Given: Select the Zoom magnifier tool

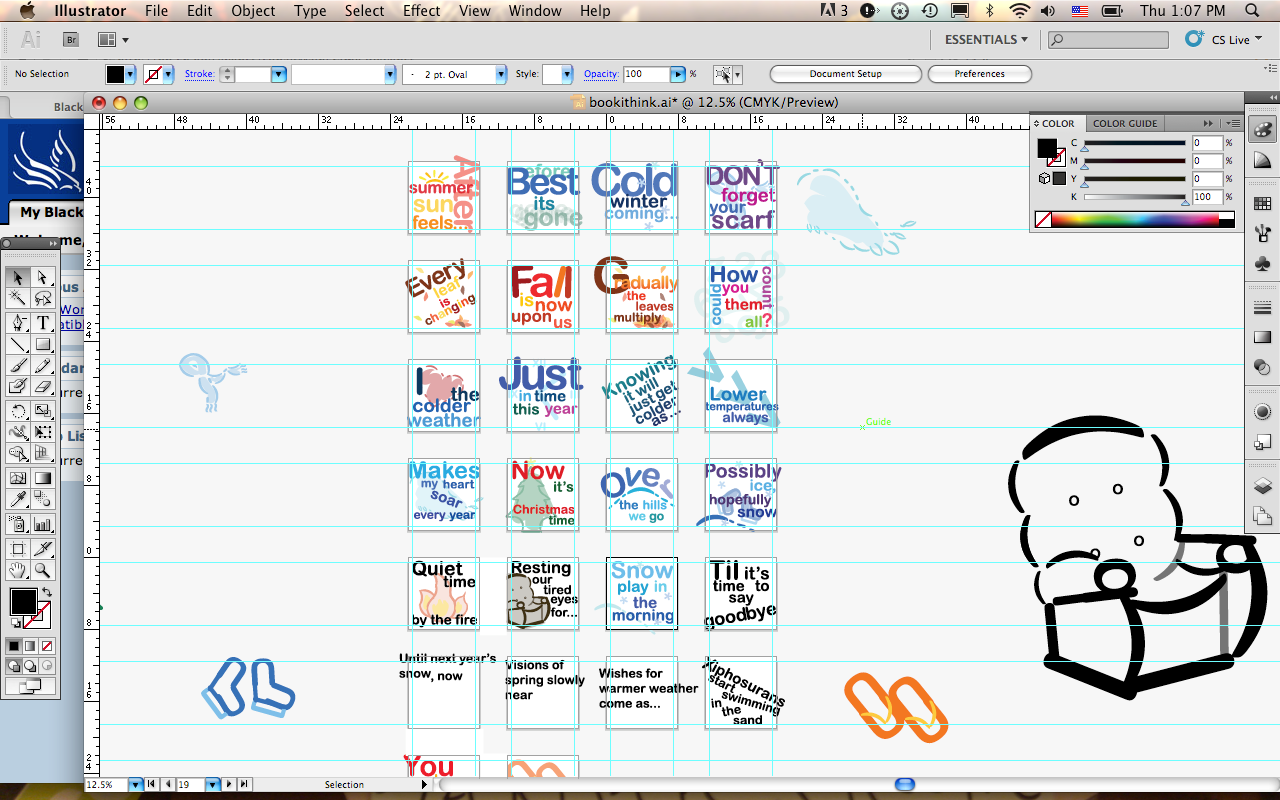Looking at the screenshot, I should click(x=43, y=570).
